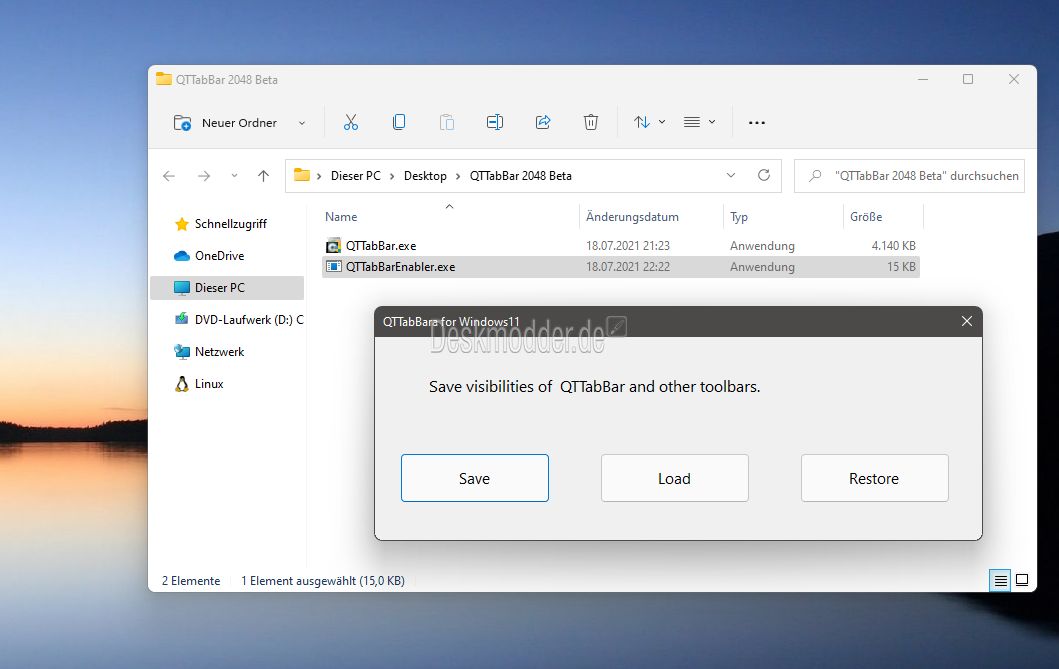Click the folder icon in the title bar
1059x669 pixels.
click(x=163, y=79)
